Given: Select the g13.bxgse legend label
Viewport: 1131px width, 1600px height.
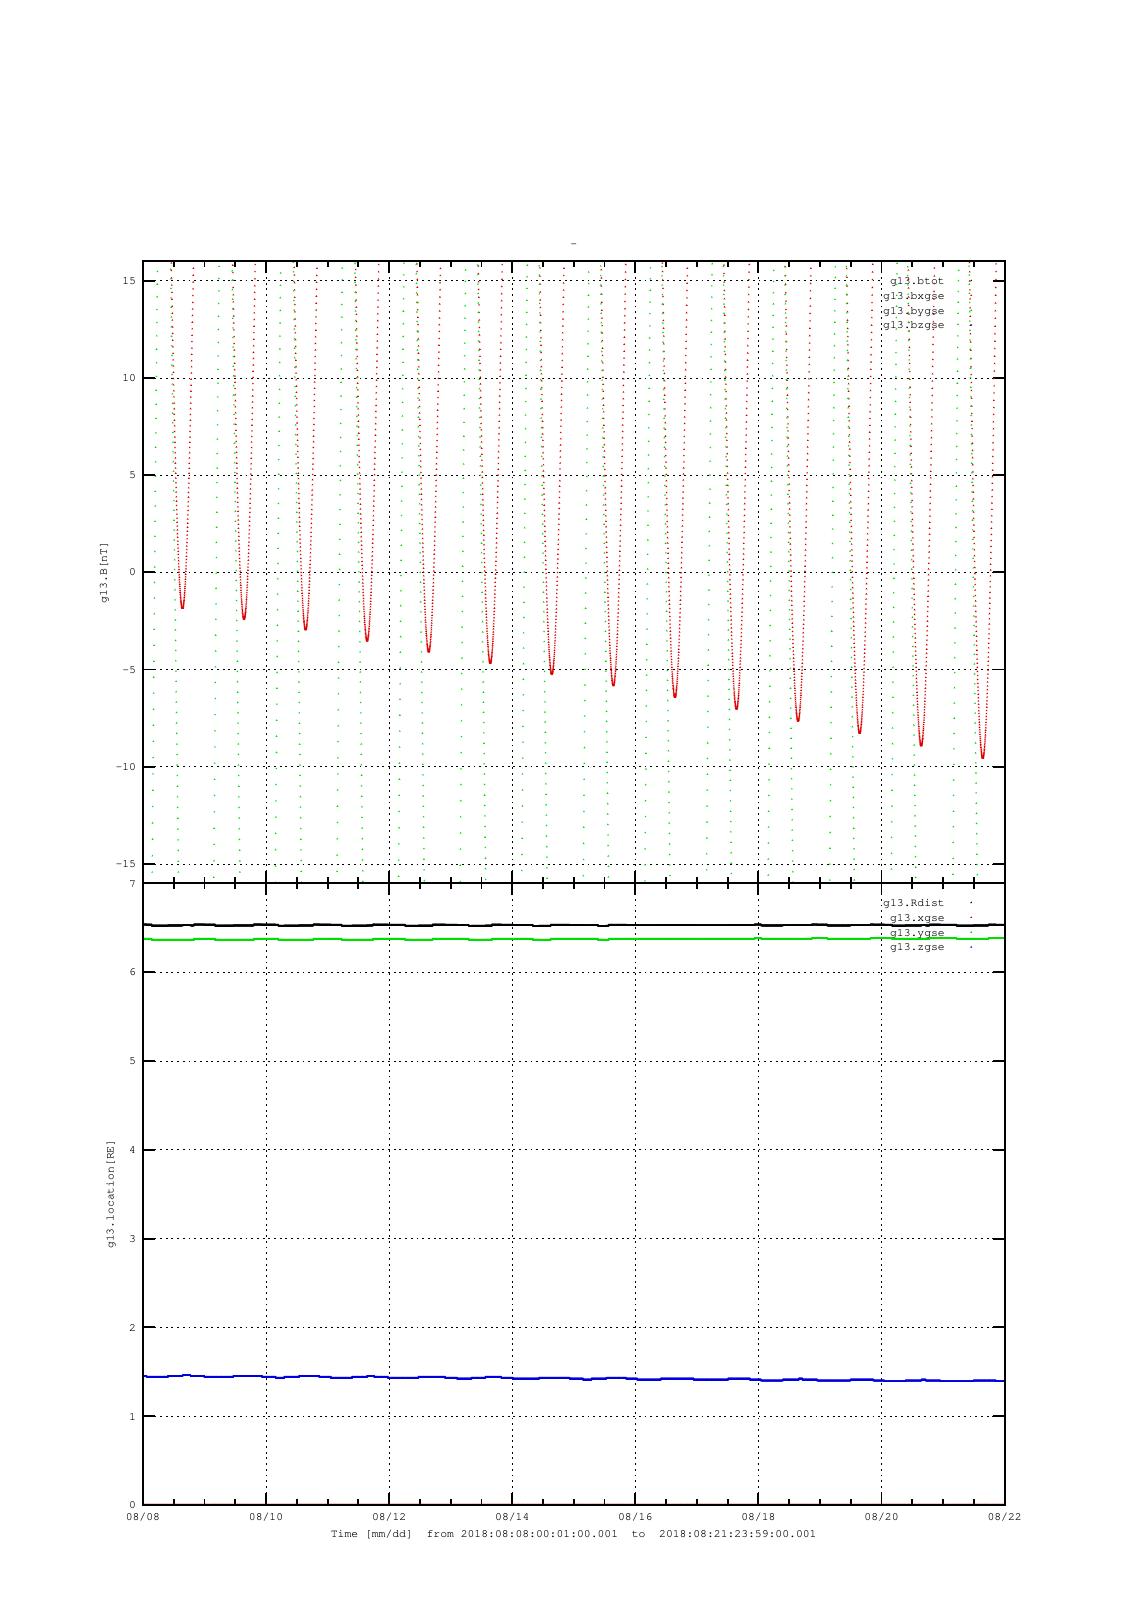Looking at the screenshot, I should (x=912, y=296).
